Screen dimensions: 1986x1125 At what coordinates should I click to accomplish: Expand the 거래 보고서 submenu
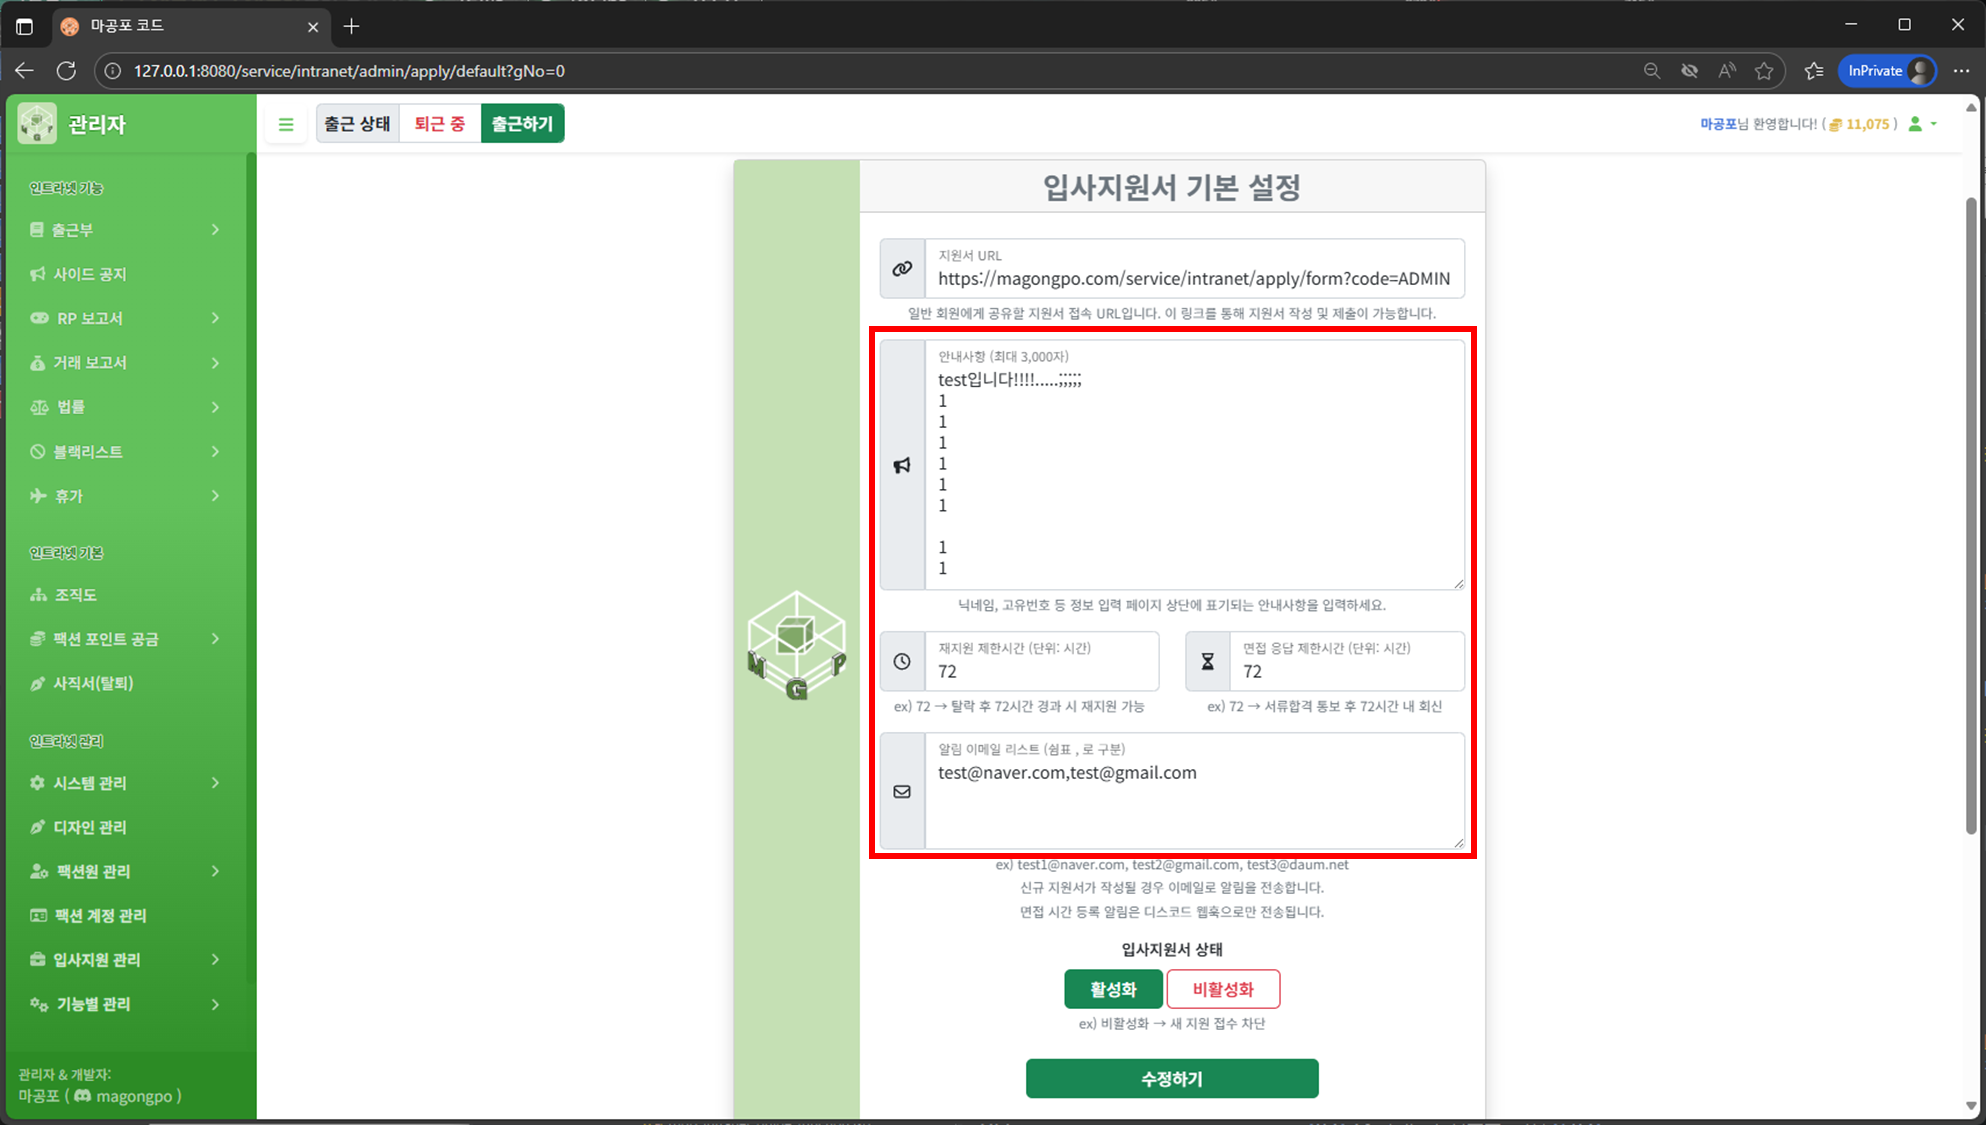pyautogui.click(x=215, y=363)
